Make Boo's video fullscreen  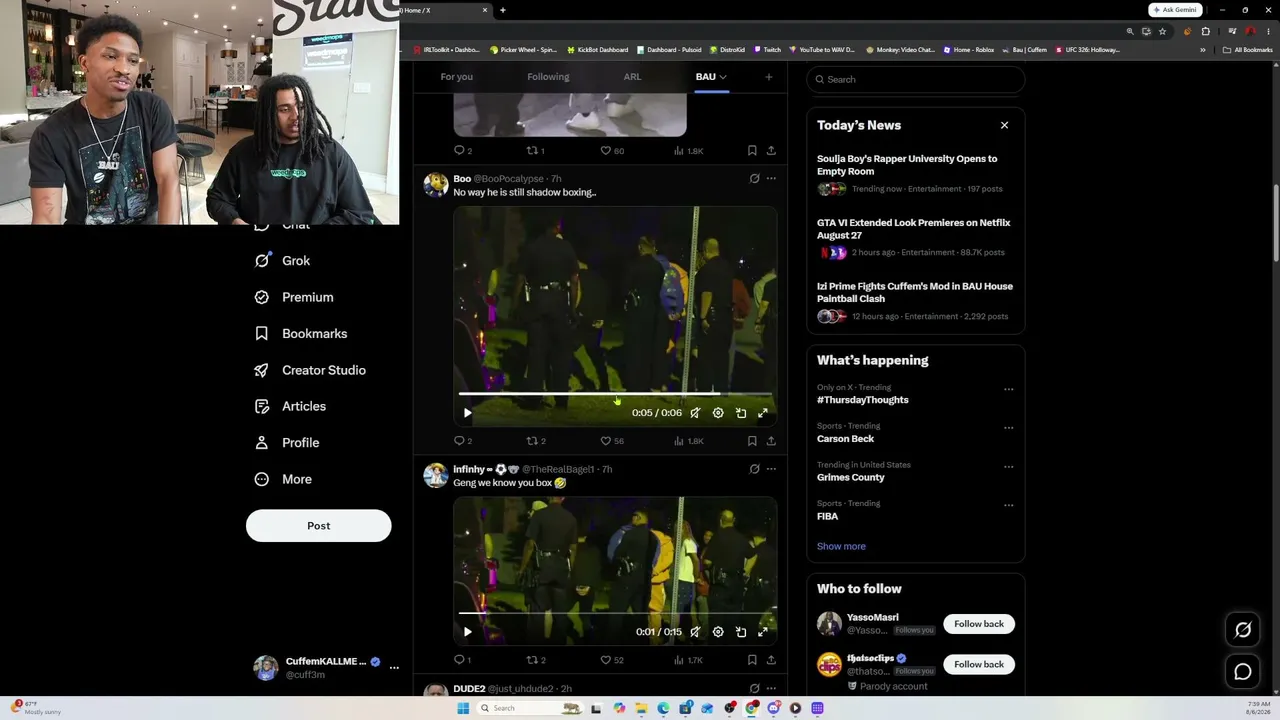763,413
